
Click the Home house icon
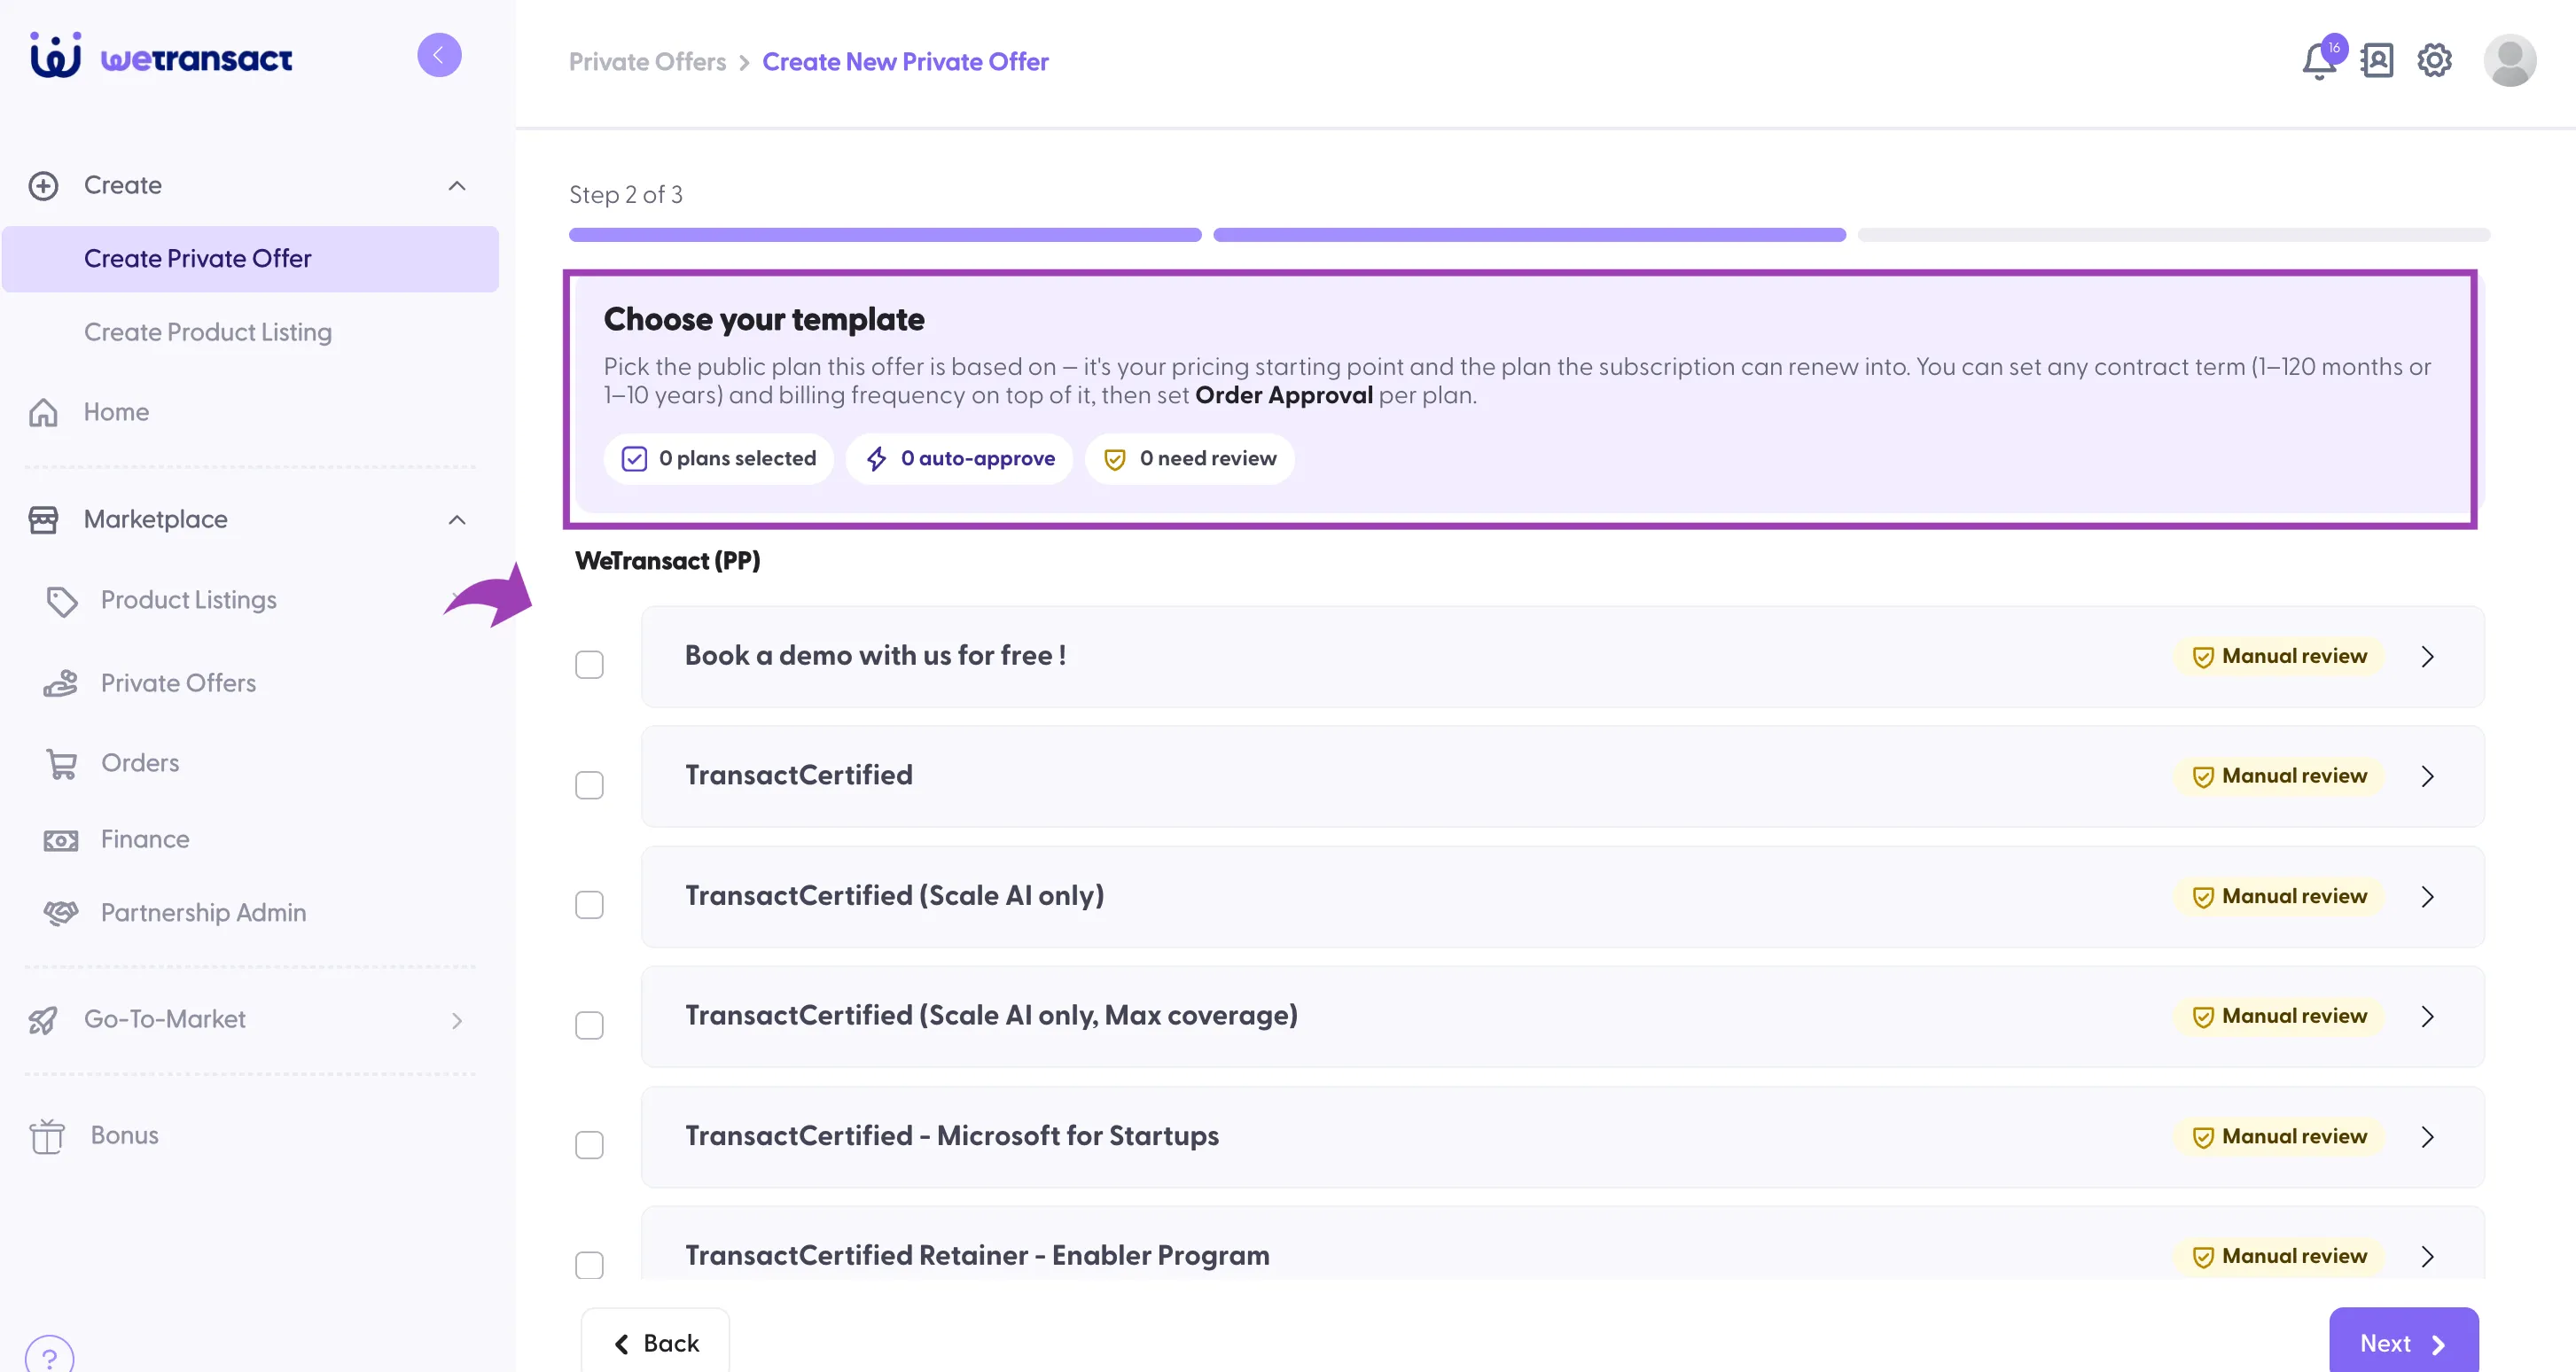pyautogui.click(x=43, y=412)
